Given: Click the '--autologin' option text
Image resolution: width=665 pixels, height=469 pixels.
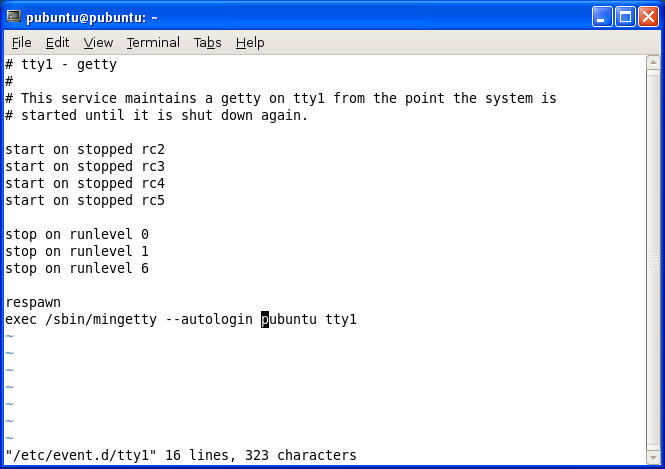Looking at the screenshot, I should 209,319.
